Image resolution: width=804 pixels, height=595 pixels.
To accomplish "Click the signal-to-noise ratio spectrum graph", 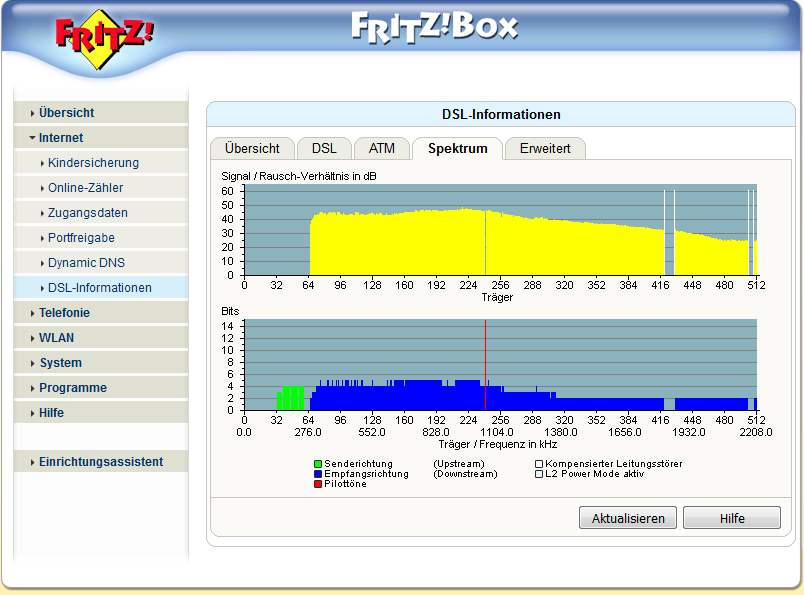I will click(500, 229).
